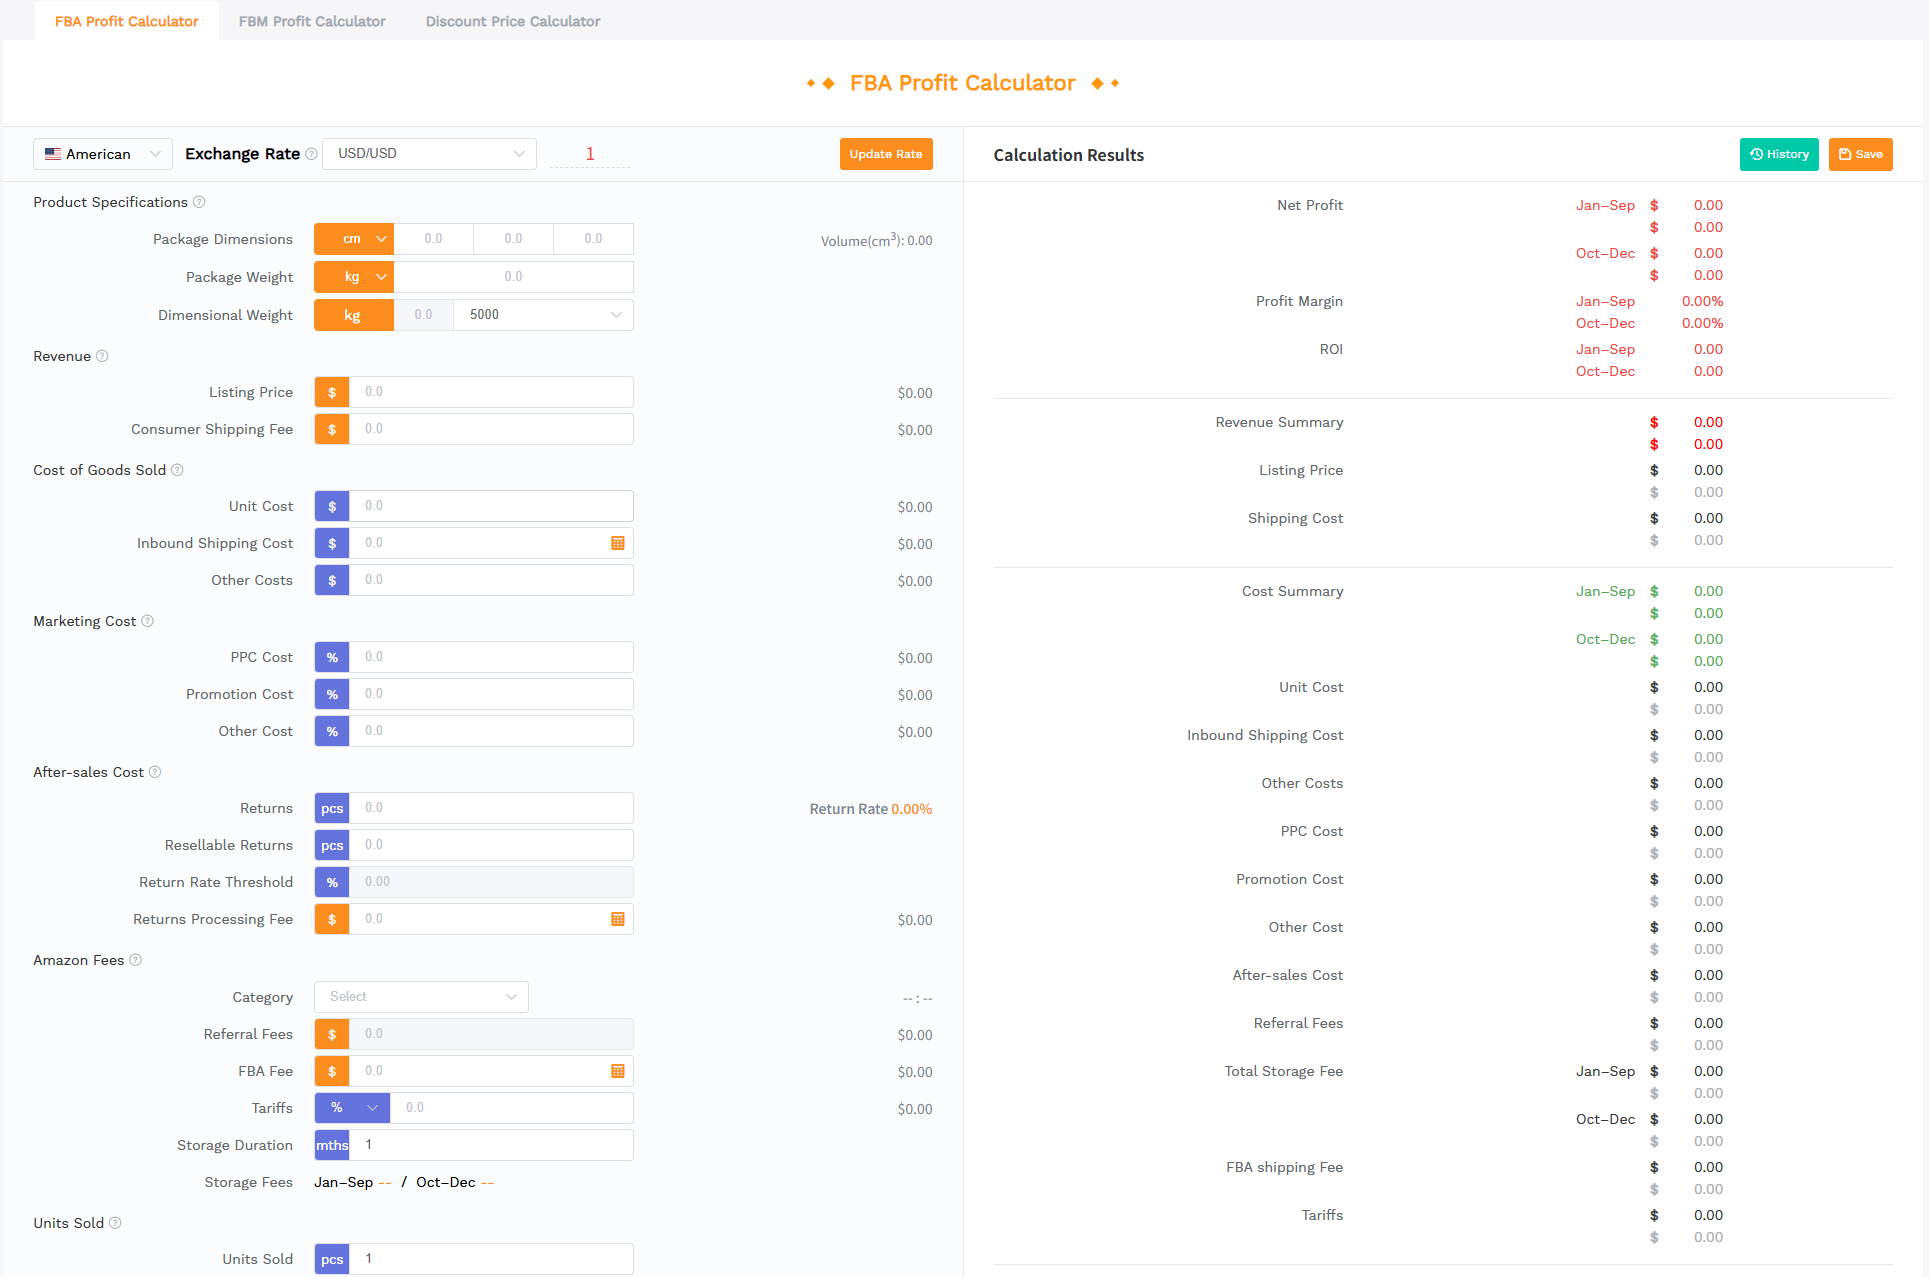Click the Exchange Rate help icon
The image size is (1929, 1277).
312,153
